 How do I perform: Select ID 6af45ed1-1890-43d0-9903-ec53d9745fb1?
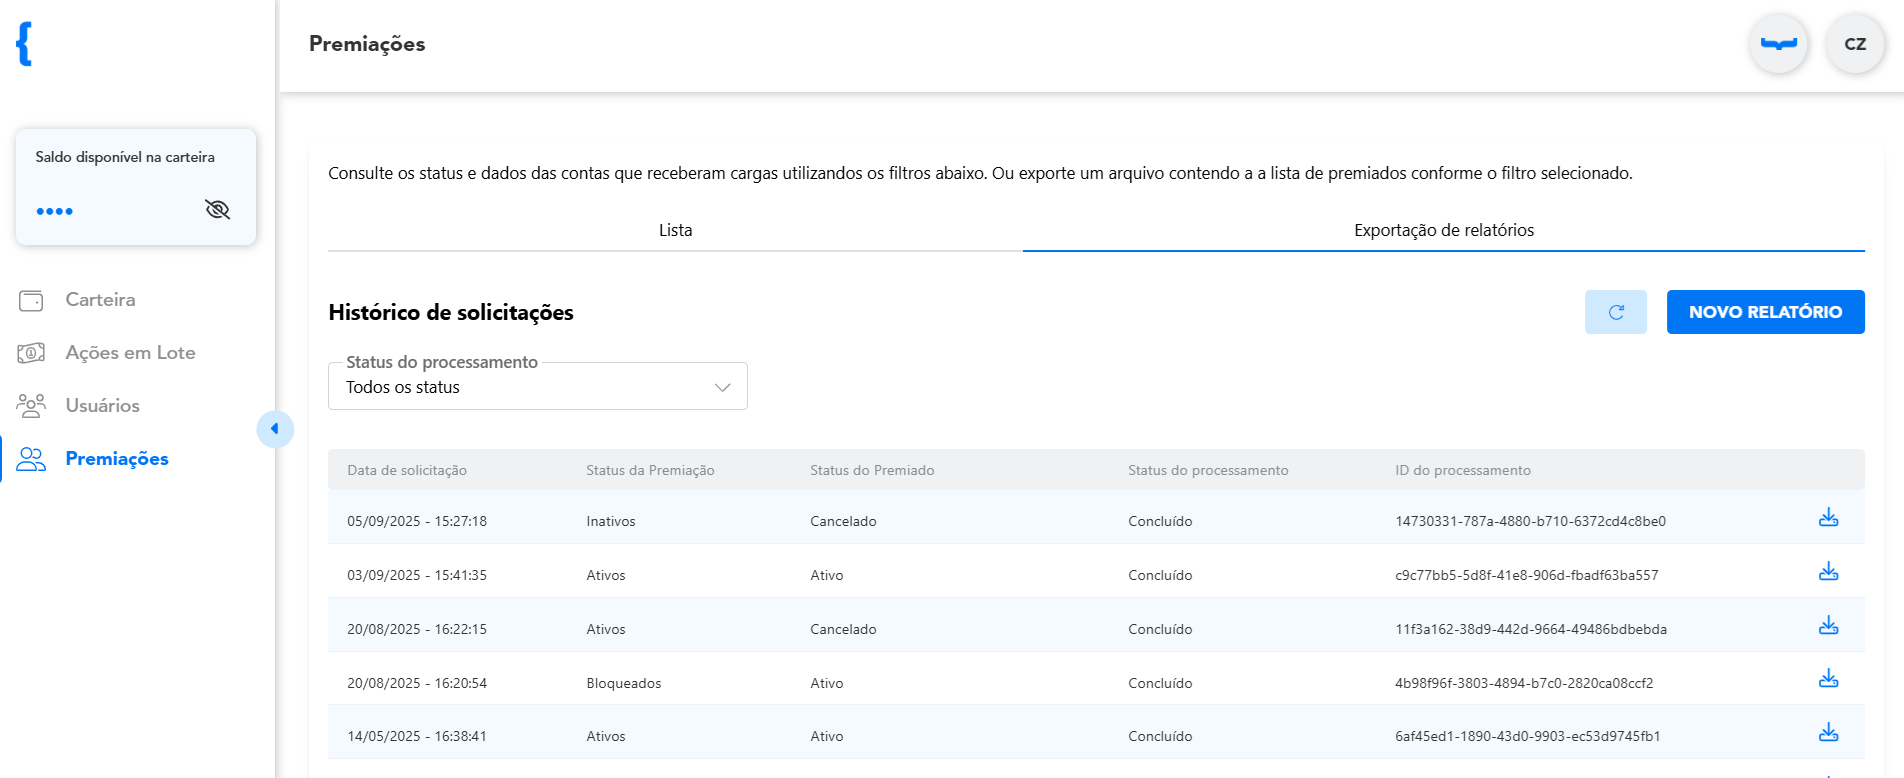tap(1527, 736)
